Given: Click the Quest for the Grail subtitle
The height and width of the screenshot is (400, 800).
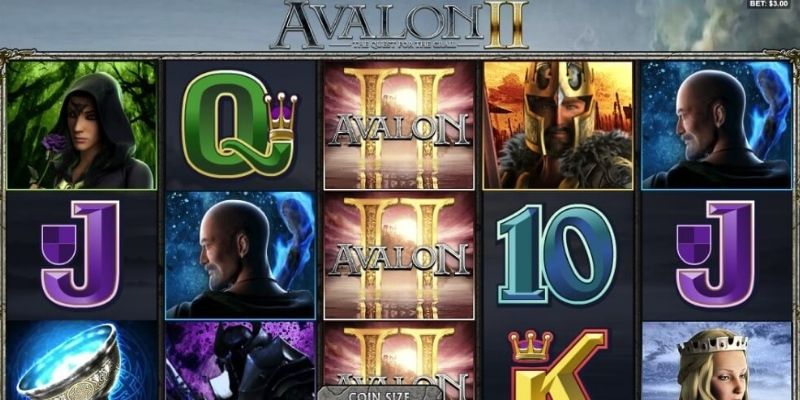Looking at the screenshot, I should [399, 44].
